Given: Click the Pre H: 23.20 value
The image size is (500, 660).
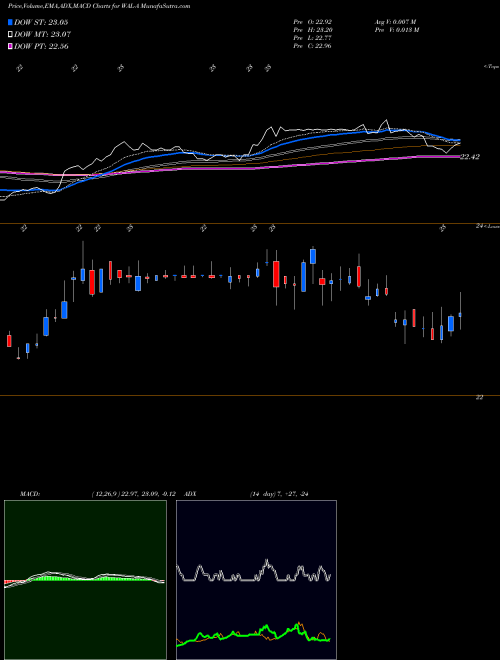Looking at the screenshot, I should pyautogui.click(x=312, y=30).
